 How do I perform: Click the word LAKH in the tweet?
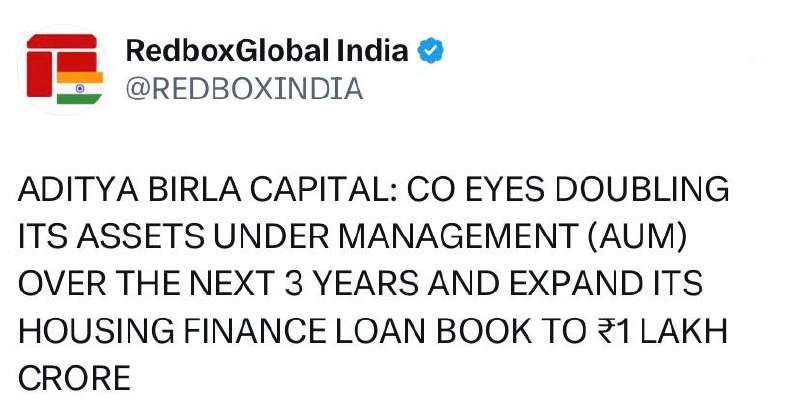pyautogui.click(x=684, y=331)
